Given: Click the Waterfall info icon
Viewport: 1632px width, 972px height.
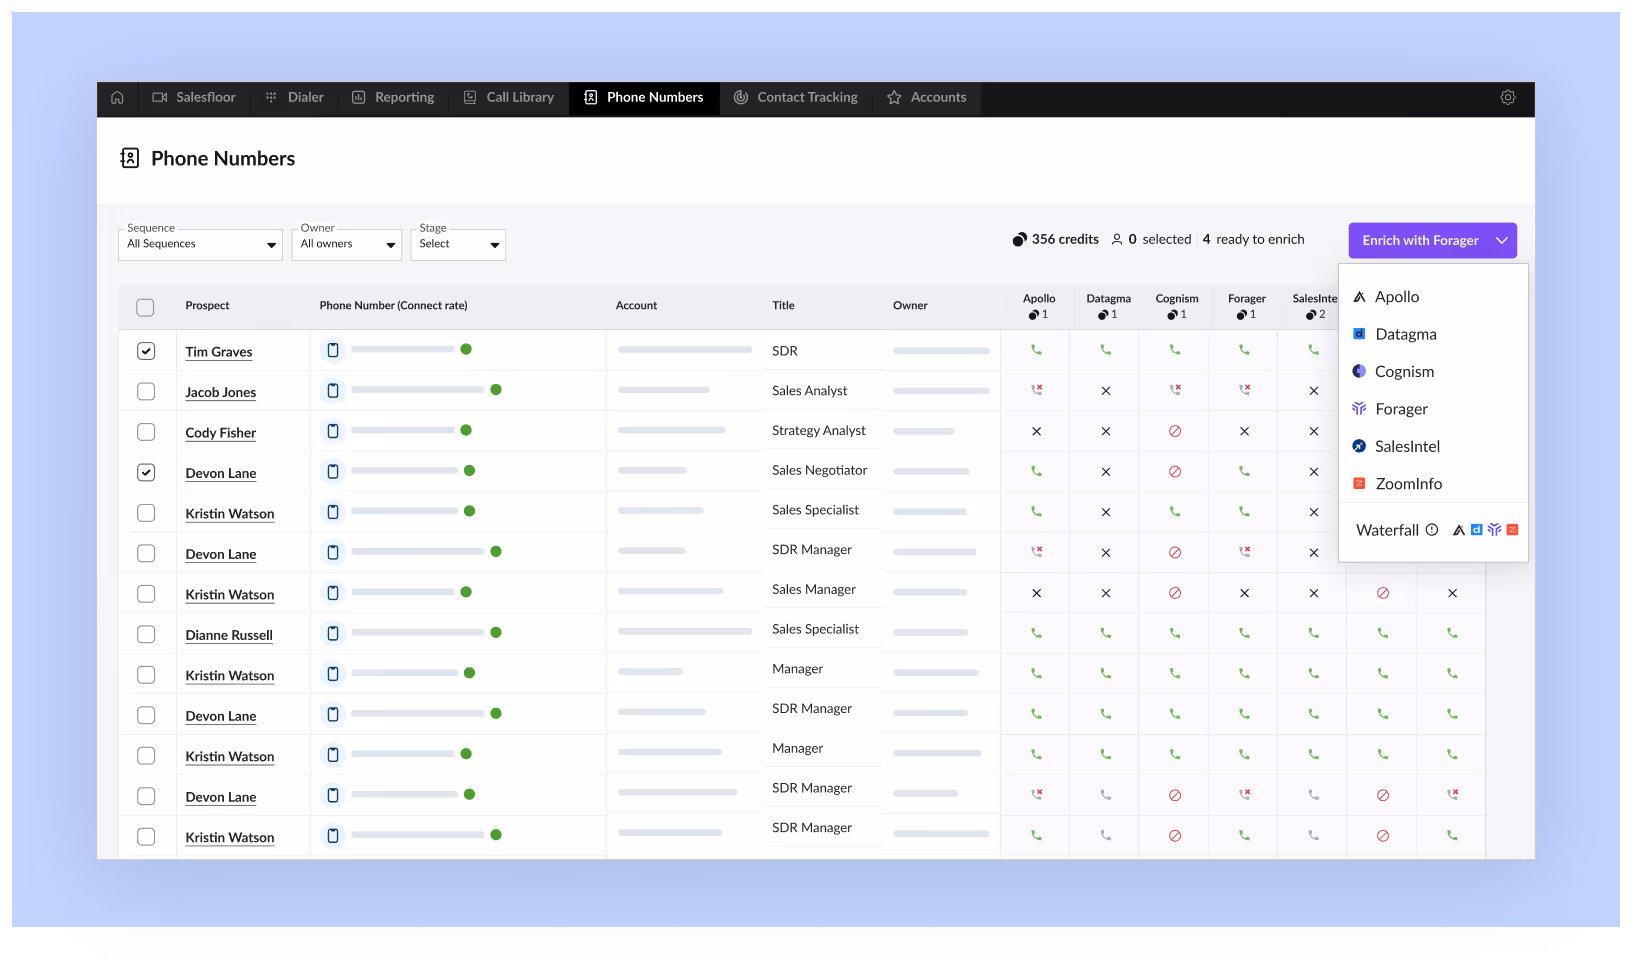Looking at the screenshot, I should click(1432, 530).
